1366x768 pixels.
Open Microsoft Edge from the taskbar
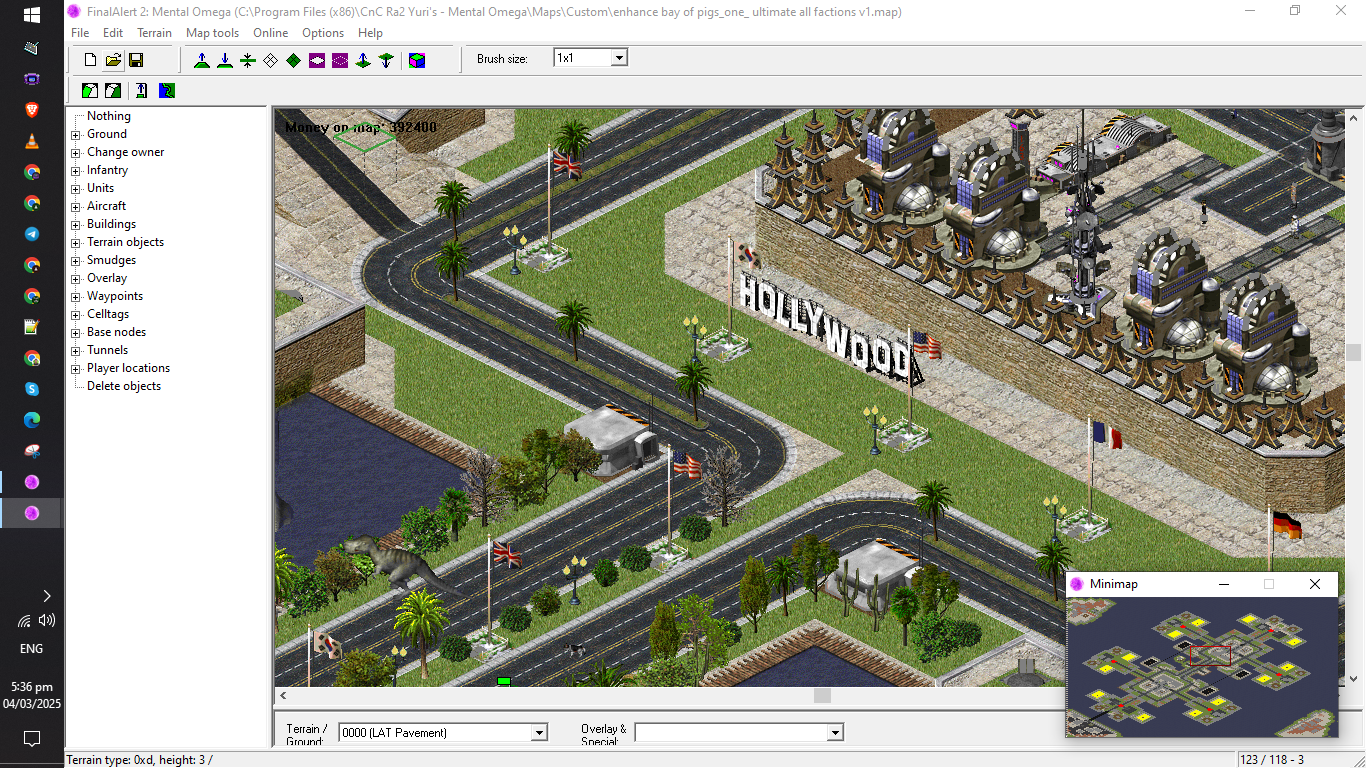(31, 420)
